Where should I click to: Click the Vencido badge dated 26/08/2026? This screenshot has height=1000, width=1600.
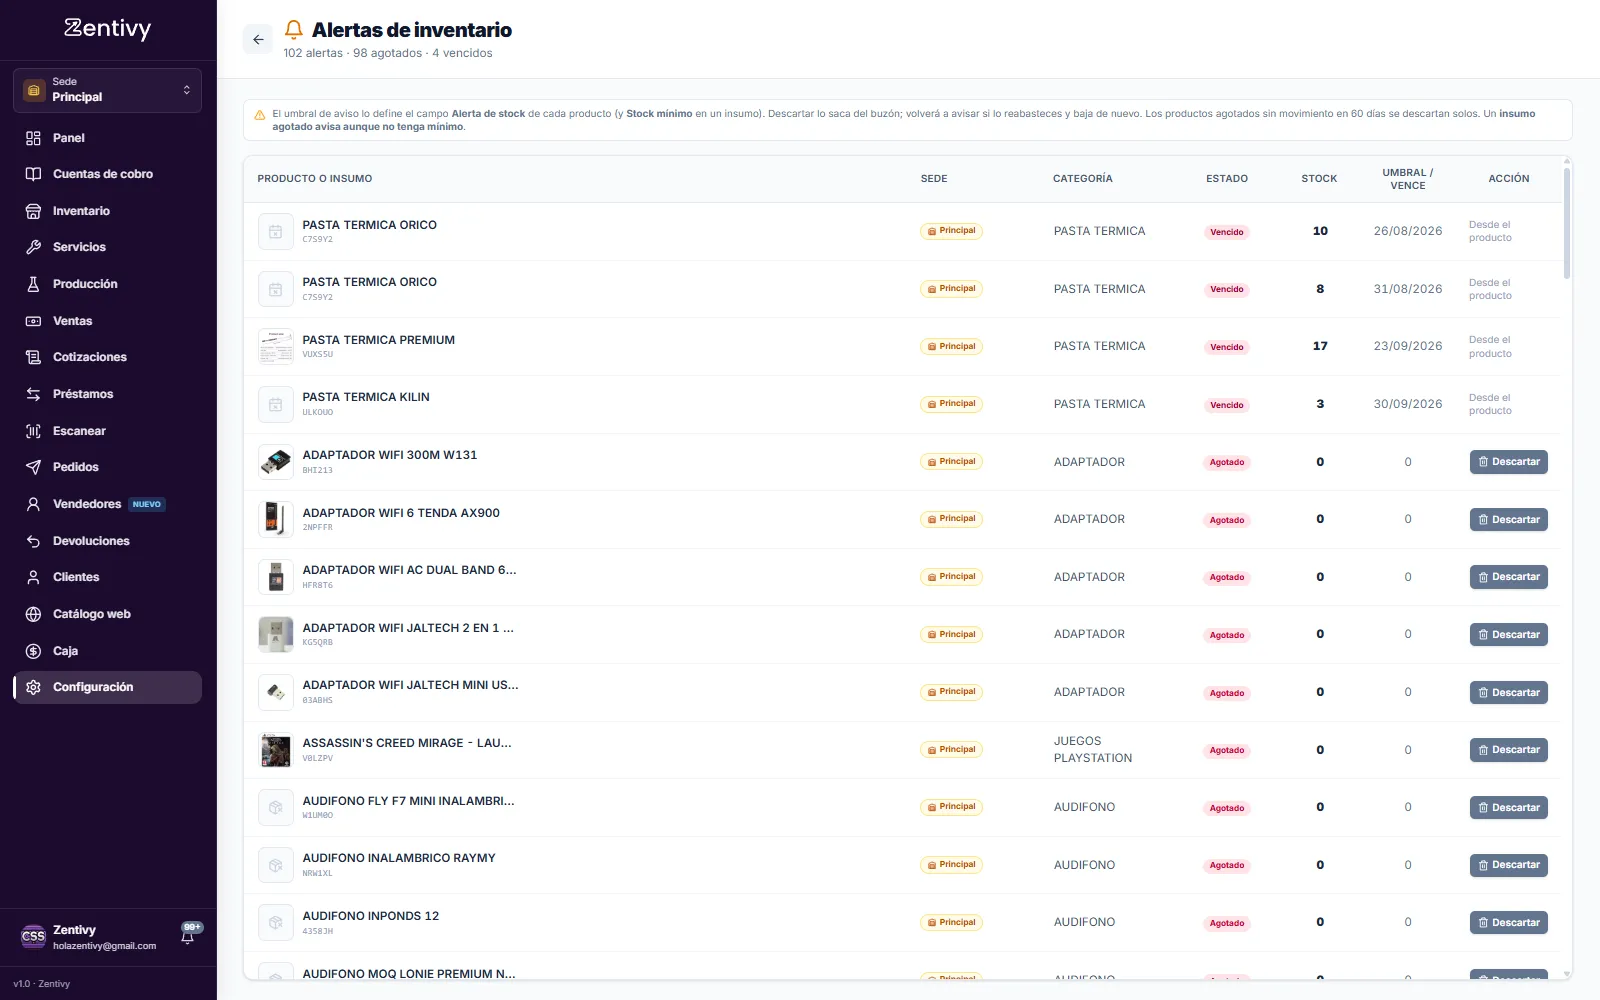click(x=1227, y=232)
